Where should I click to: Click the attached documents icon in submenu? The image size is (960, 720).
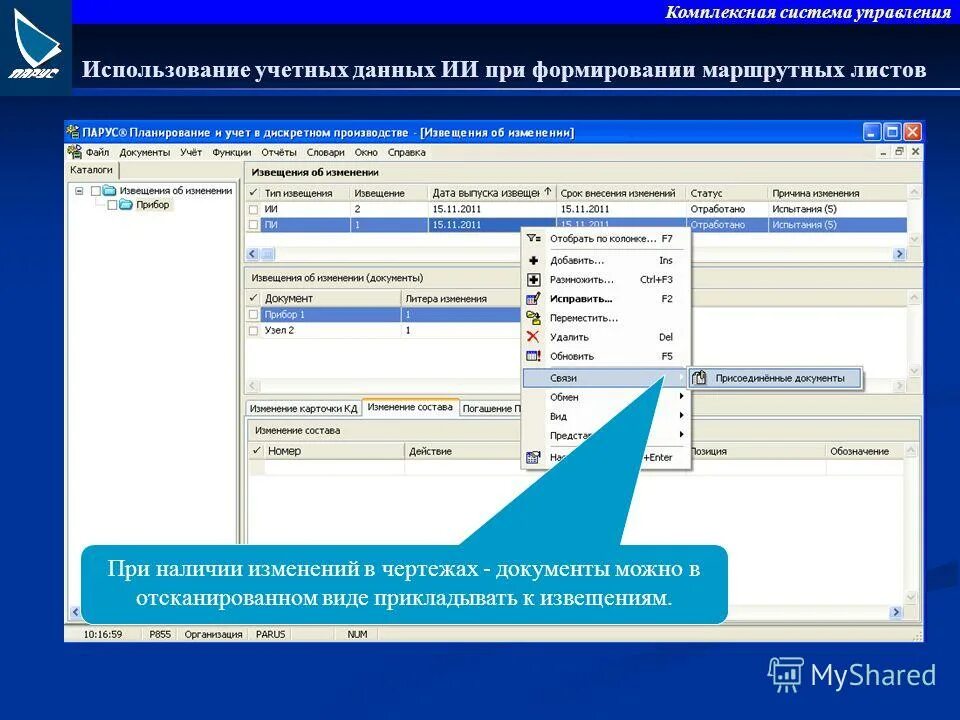pyautogui.click(x=699, y=378)
